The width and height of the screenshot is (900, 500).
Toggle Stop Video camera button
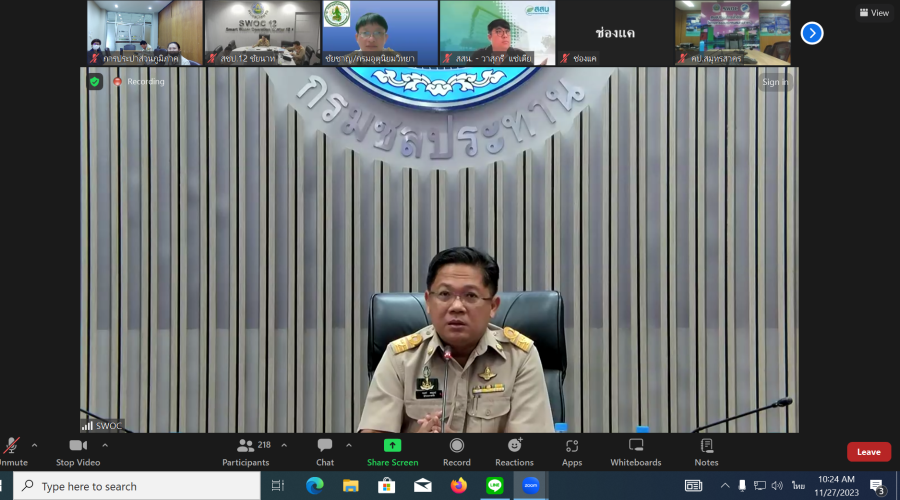(x=77, y=451)
